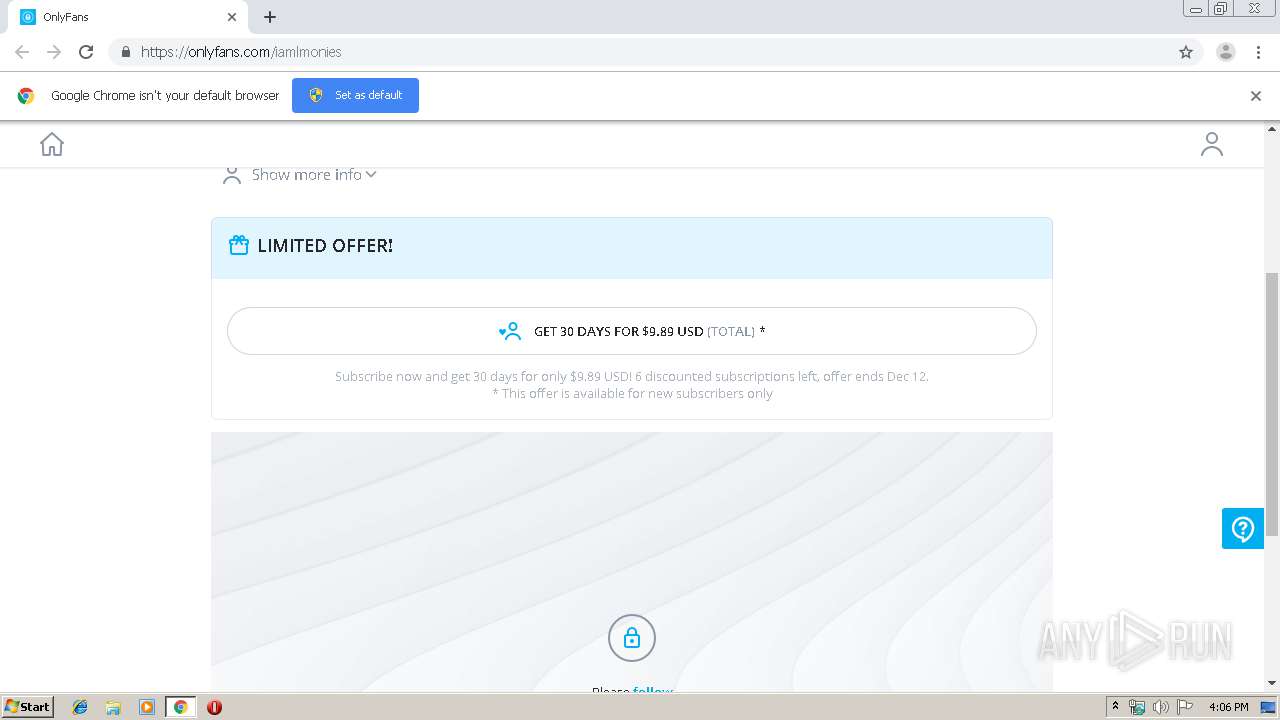The height and width of the screenshot is (720, 1280).
Task: Click the 'offer is available for new subscribers only' note
Action: (x=632, y=394)
